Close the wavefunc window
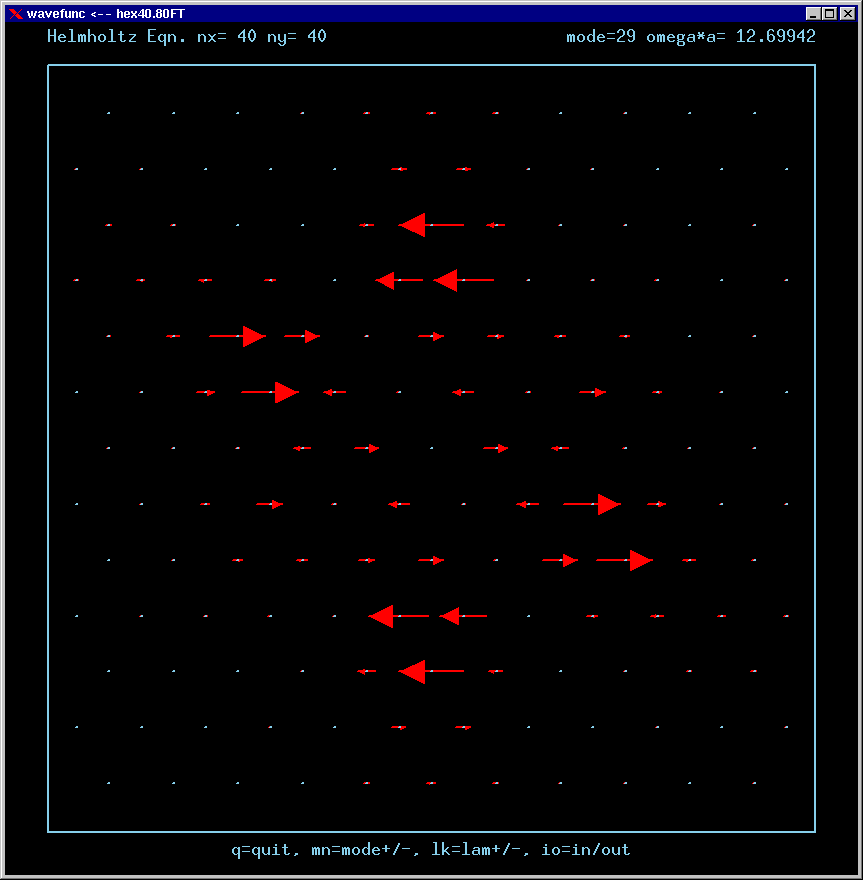This screenshot has width=863, height=880. point(846,13)
